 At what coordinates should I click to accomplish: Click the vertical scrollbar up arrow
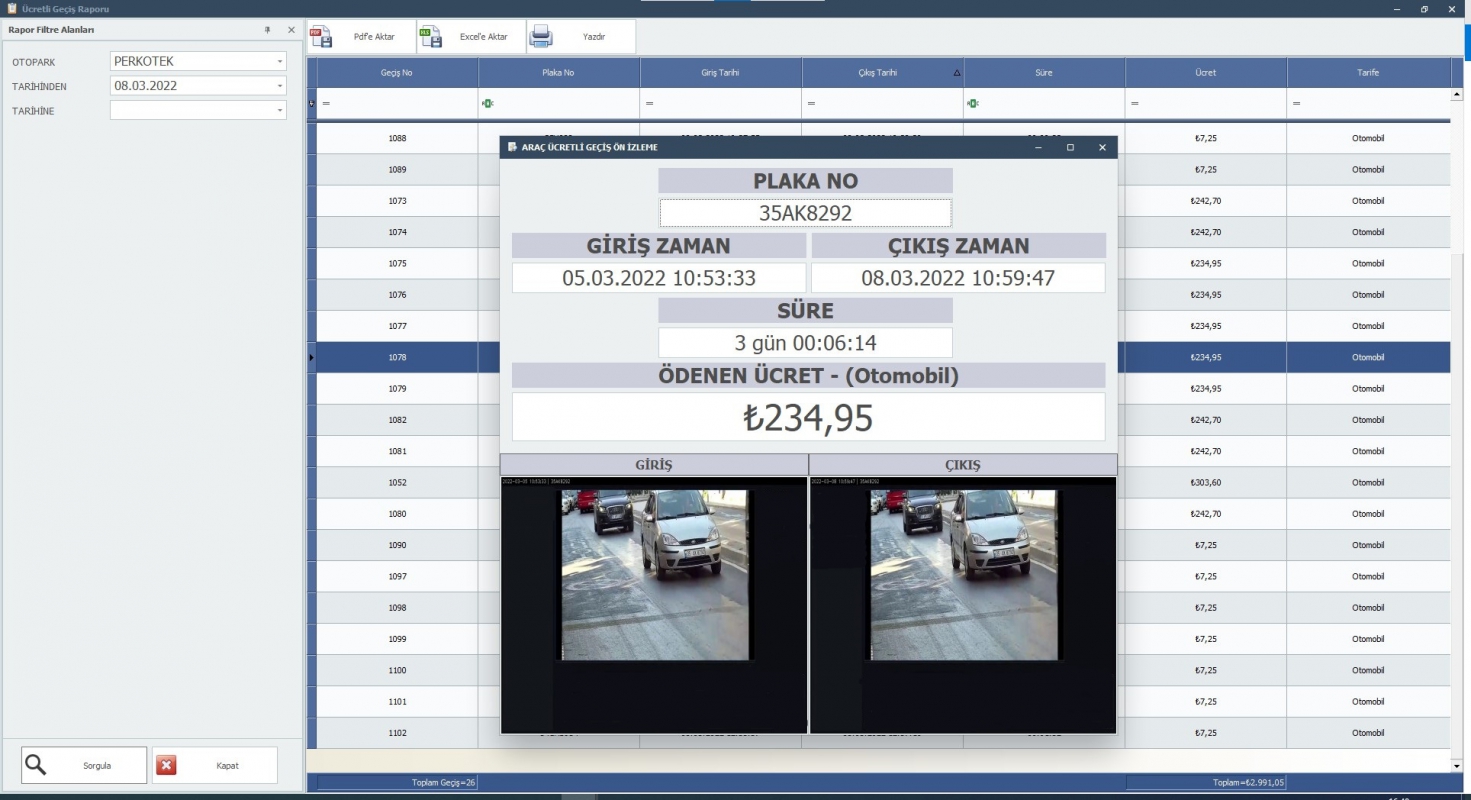pyautogui.click(x=1458, y=96)
